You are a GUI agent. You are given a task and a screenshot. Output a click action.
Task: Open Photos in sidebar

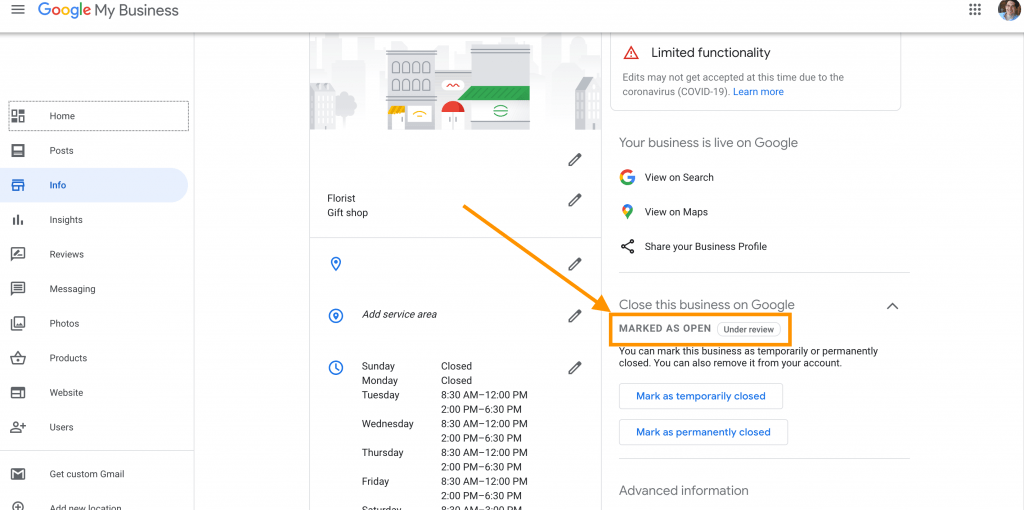click(x=94, y=323)
